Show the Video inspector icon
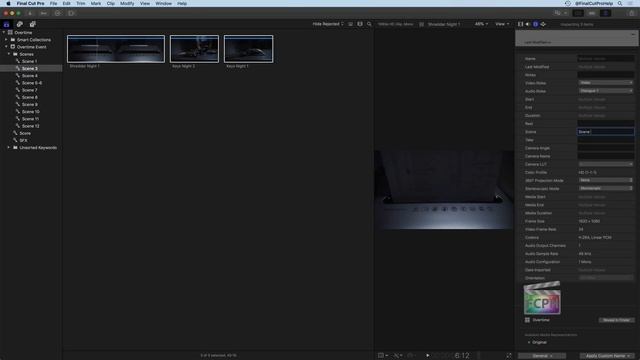This screenshot has width=640, height=360. point(520,24)
